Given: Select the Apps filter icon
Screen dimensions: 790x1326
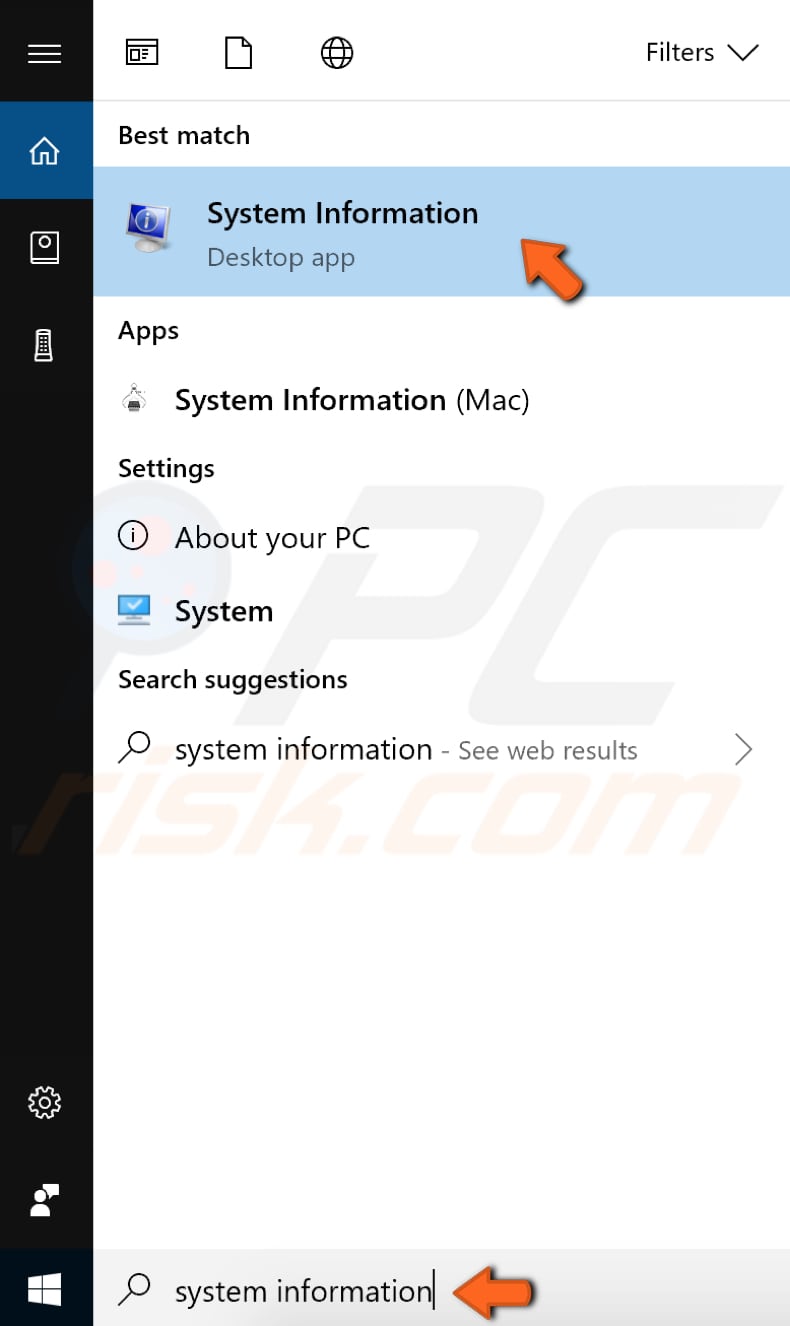Looking at the screenshot, I should (141, 52).
